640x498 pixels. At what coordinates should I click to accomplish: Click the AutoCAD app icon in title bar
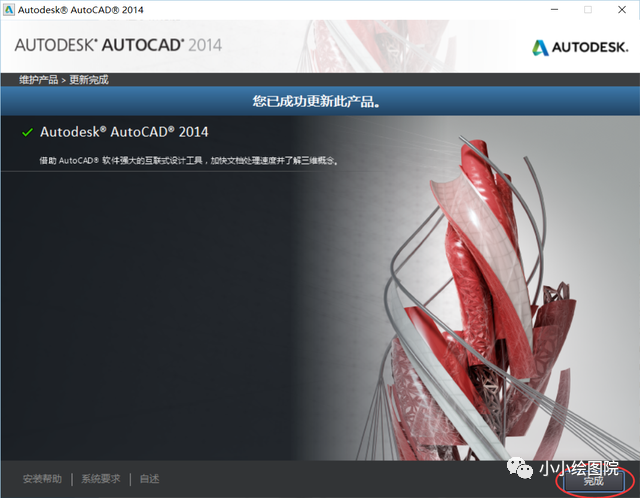(9, 10)
